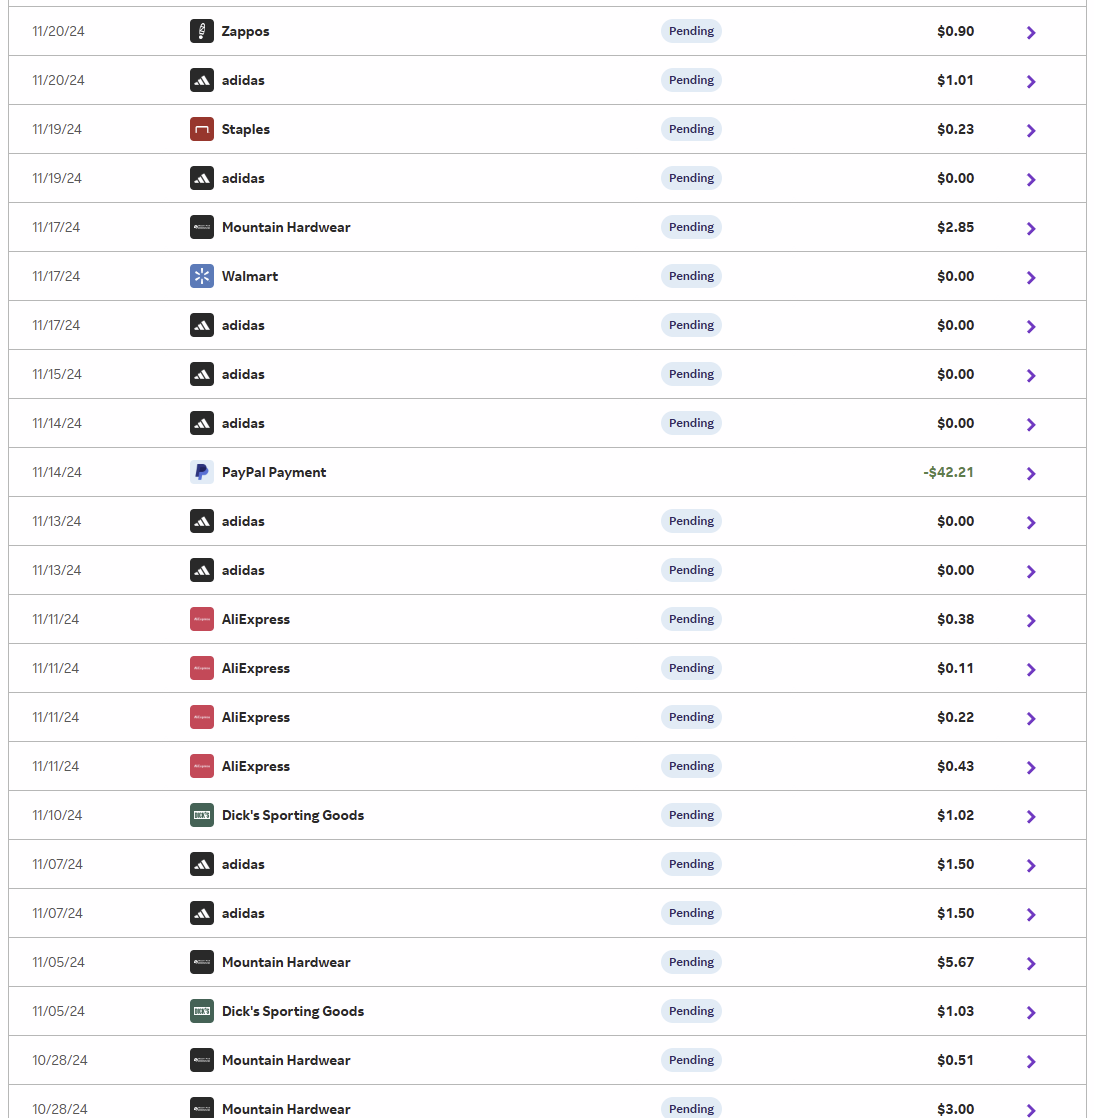Image resolution: width=1094 pixels, height=1118 pixels.
Task: Click the AliExpress $0.11 amount
Action: coord(955,668)
